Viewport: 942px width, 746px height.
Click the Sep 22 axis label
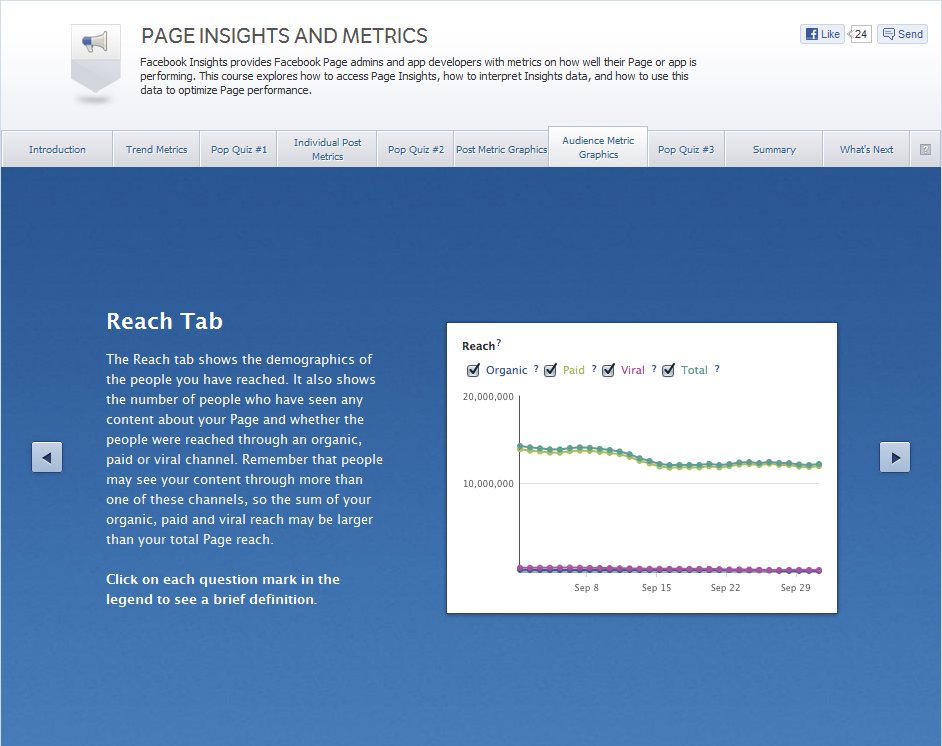pos(725,587)
